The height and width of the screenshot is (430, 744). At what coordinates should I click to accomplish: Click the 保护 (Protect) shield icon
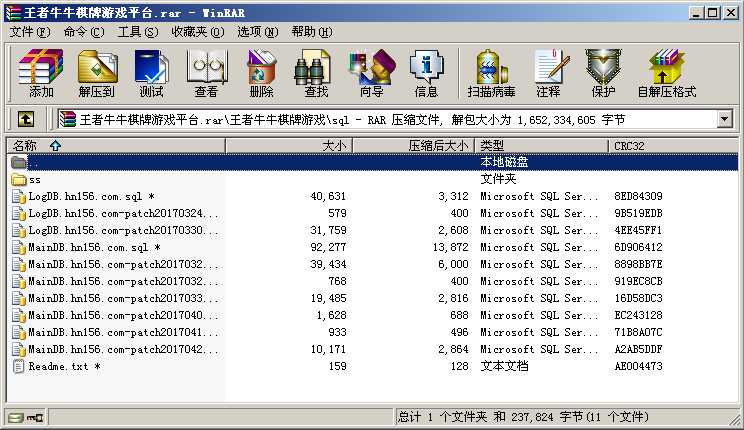click(x=603, y=67)
